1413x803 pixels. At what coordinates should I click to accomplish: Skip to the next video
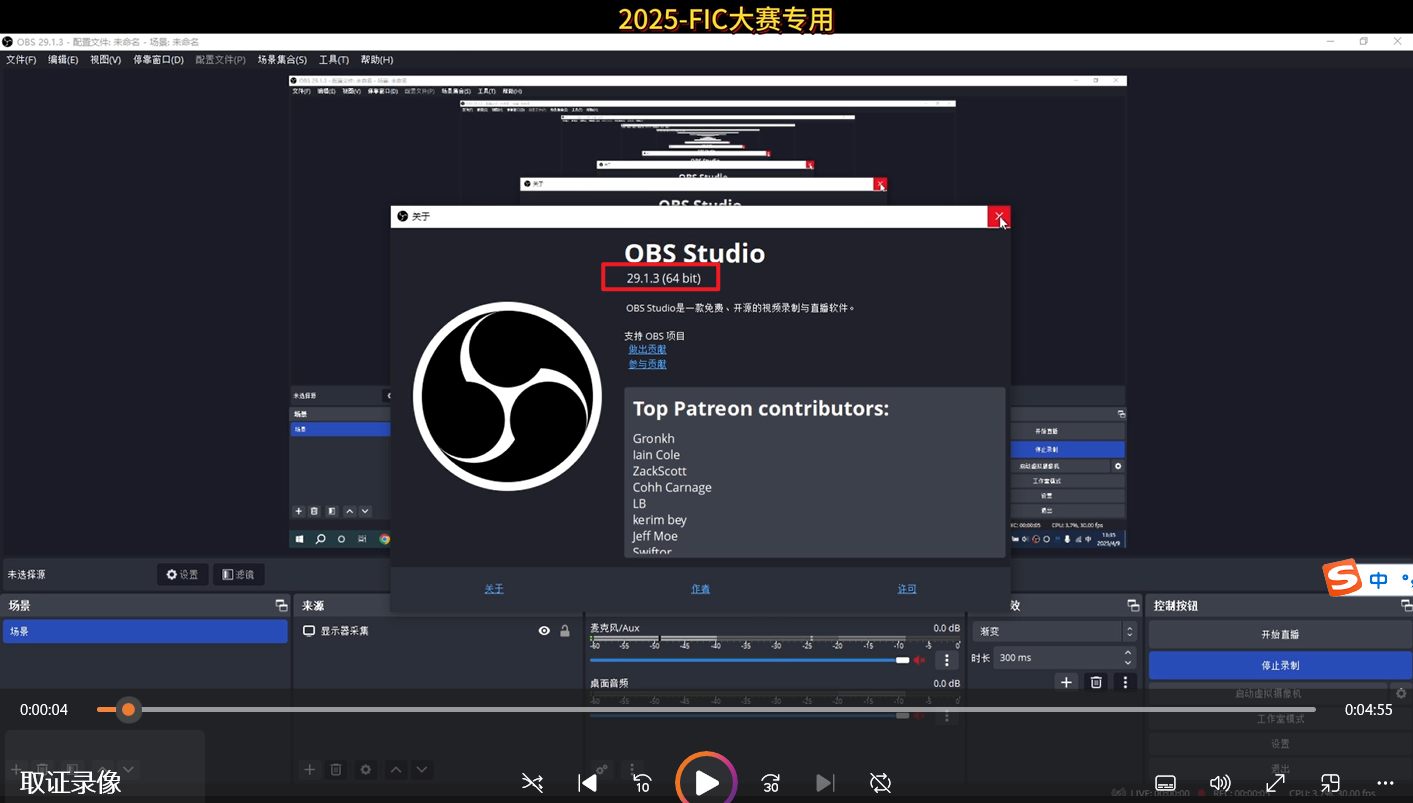825,783
